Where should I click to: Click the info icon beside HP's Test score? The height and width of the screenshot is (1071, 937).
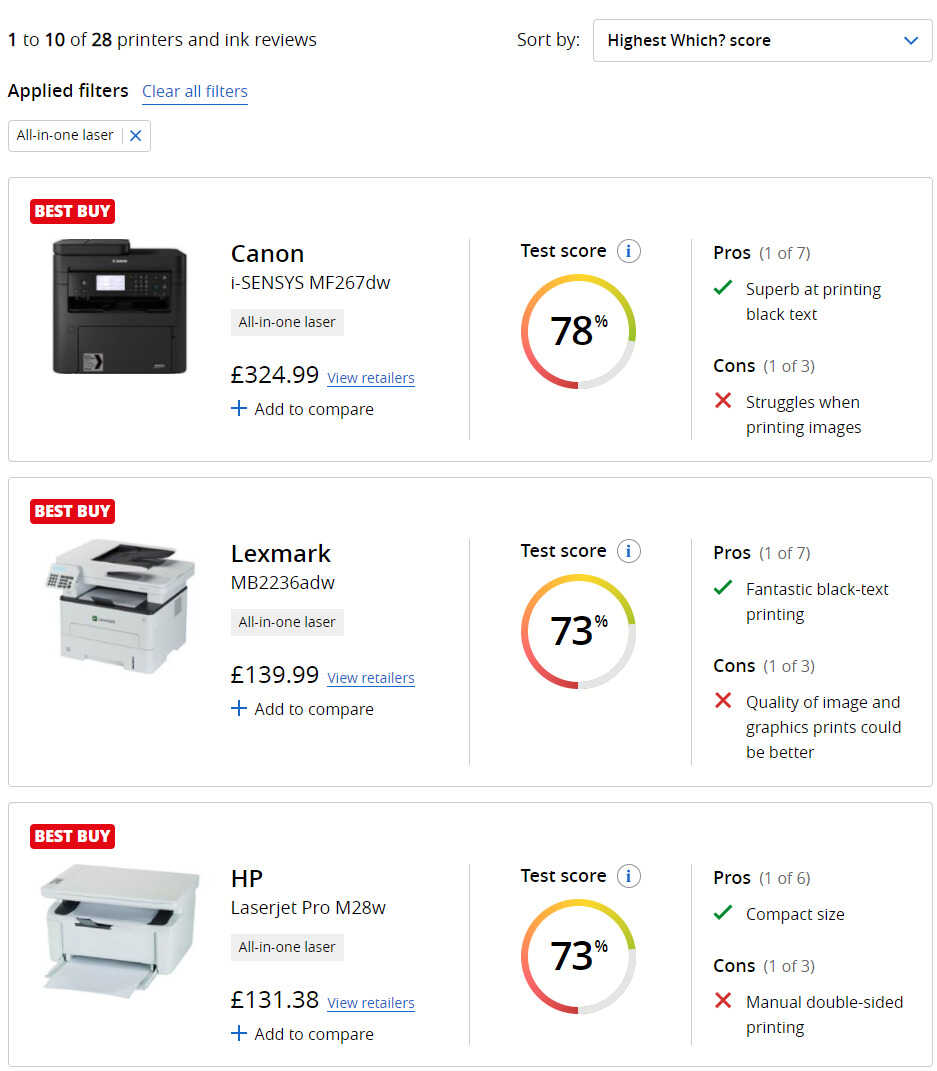click(628, 876)
